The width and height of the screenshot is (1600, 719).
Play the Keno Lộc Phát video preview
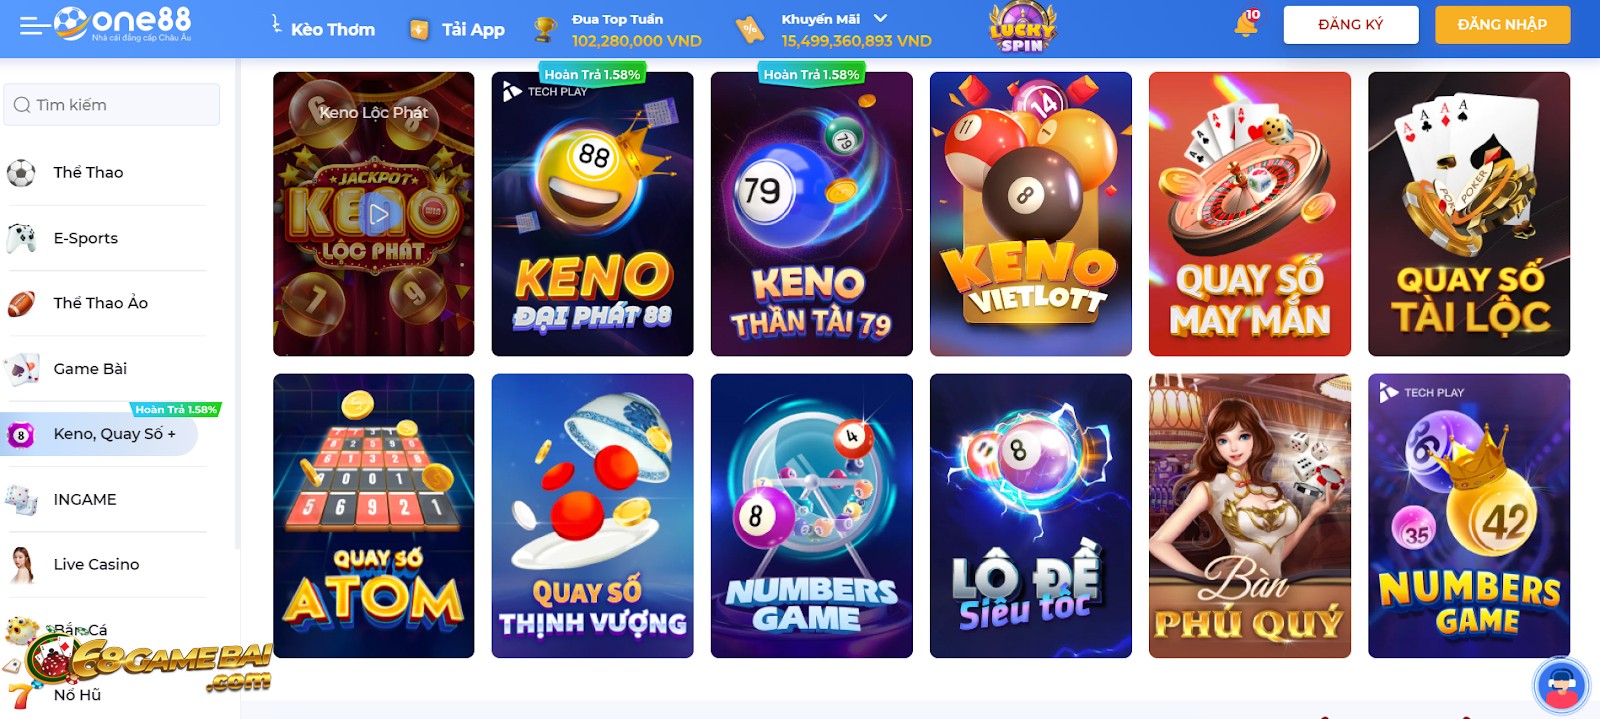click(x=378, y=214)
